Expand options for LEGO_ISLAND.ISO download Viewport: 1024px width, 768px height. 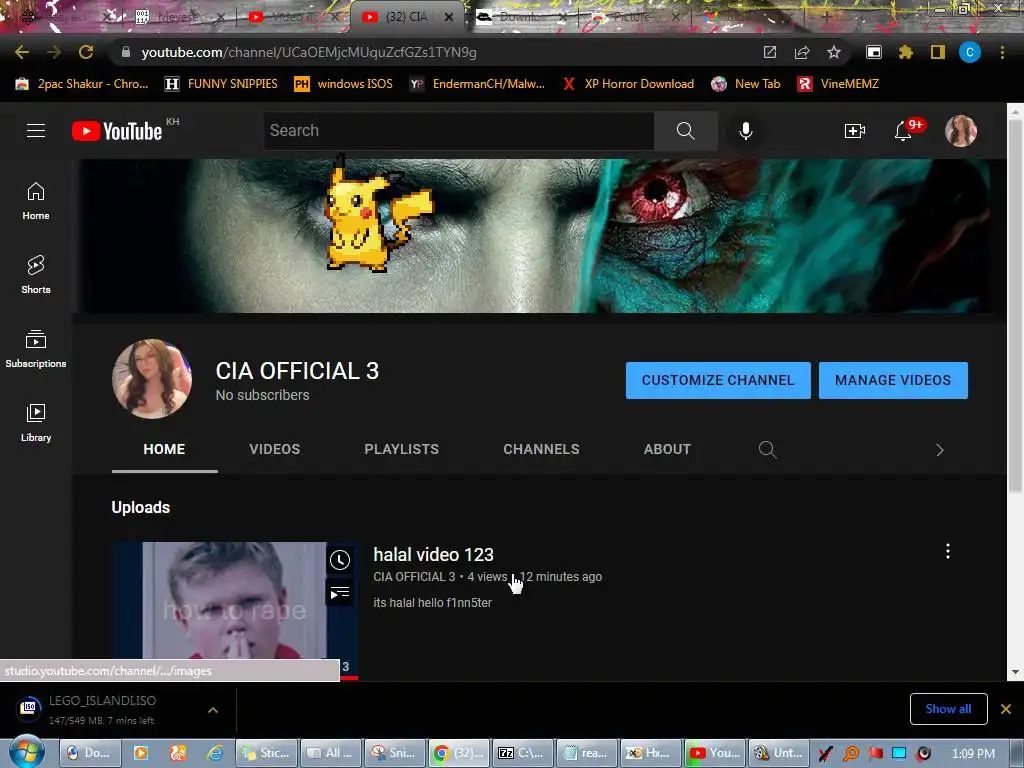click(213, 710)
